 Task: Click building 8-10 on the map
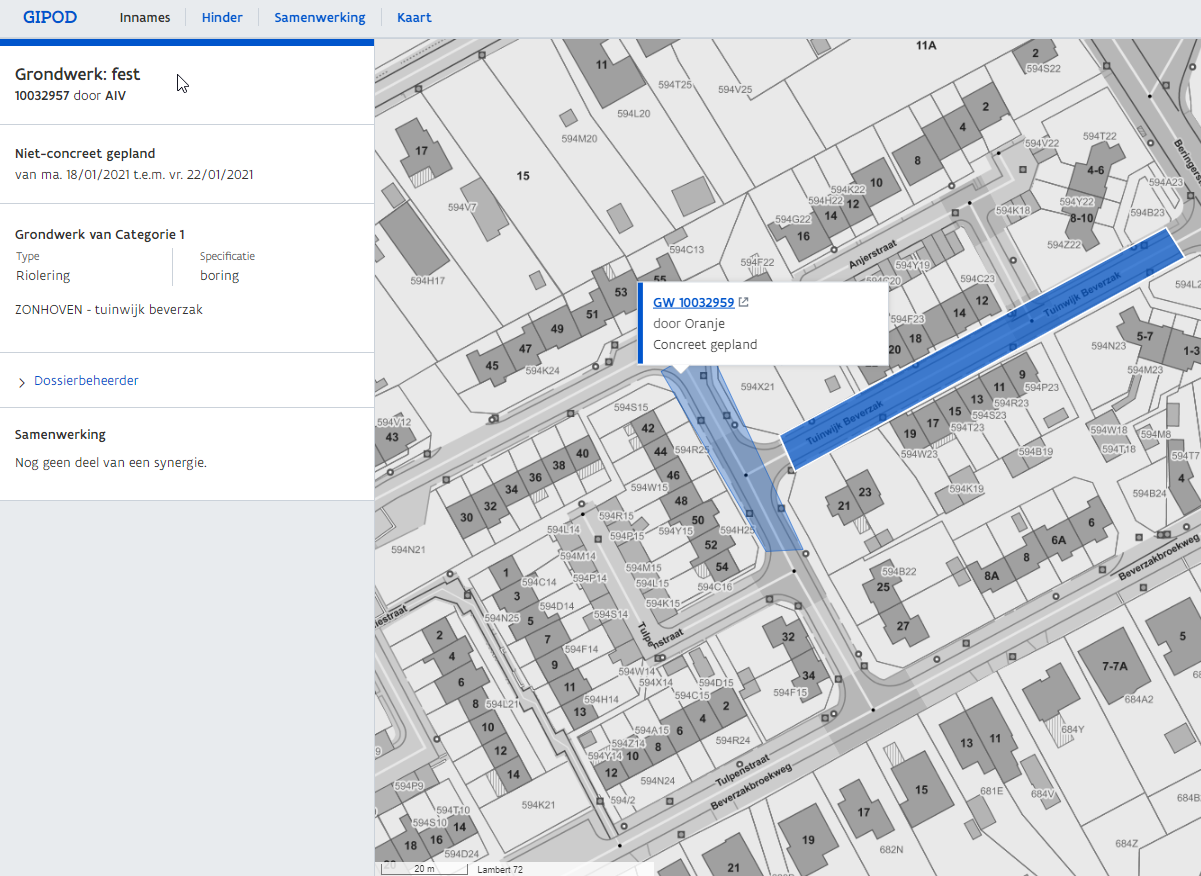(1081, 217)
